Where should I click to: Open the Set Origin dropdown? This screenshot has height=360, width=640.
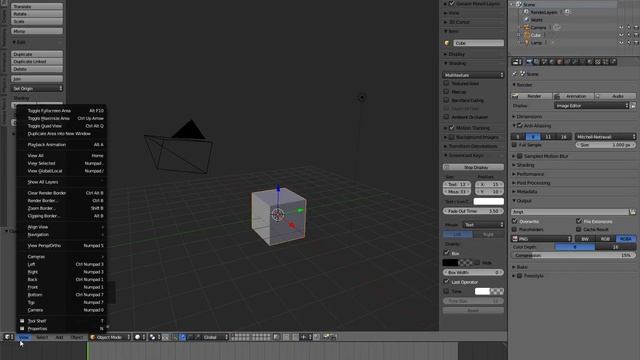[x=37, y=88]
